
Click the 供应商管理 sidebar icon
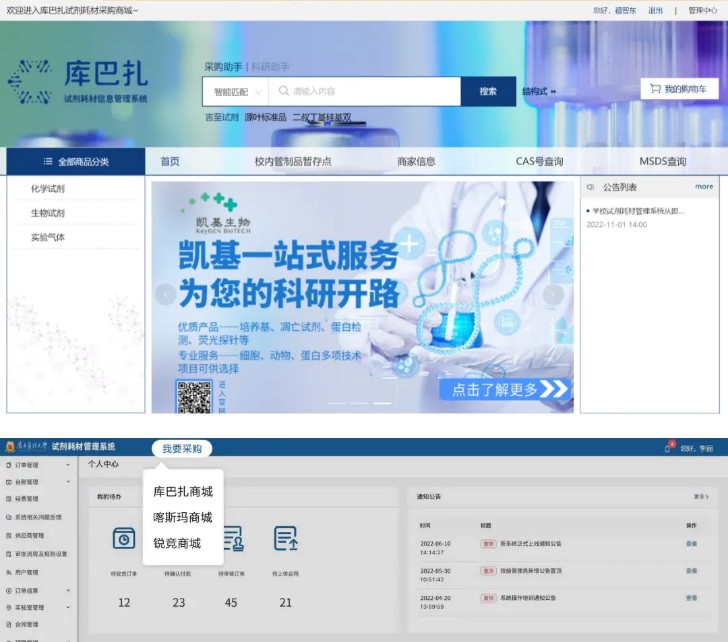8,535
